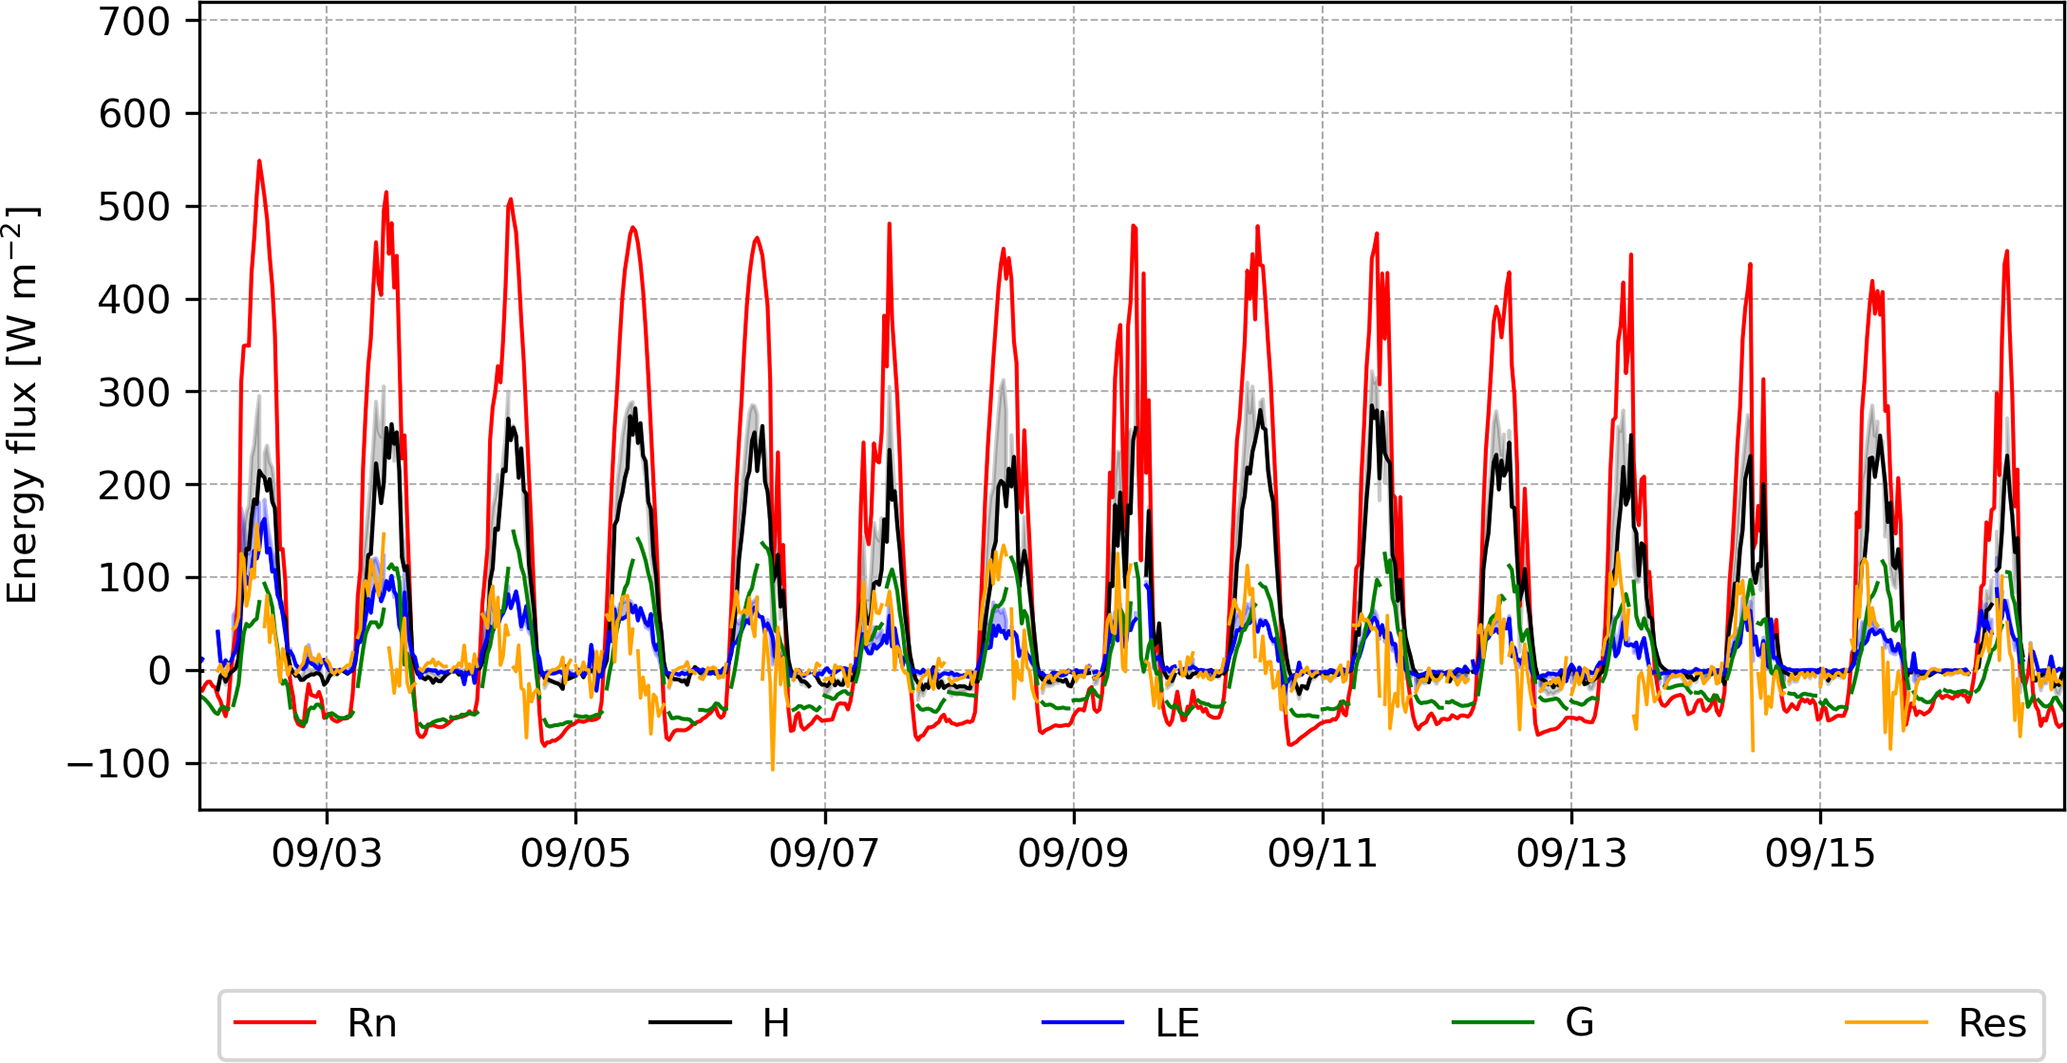Select the Rn legend label text
Viewport: 2067px width, 1063px height.
coord(372,1024)
